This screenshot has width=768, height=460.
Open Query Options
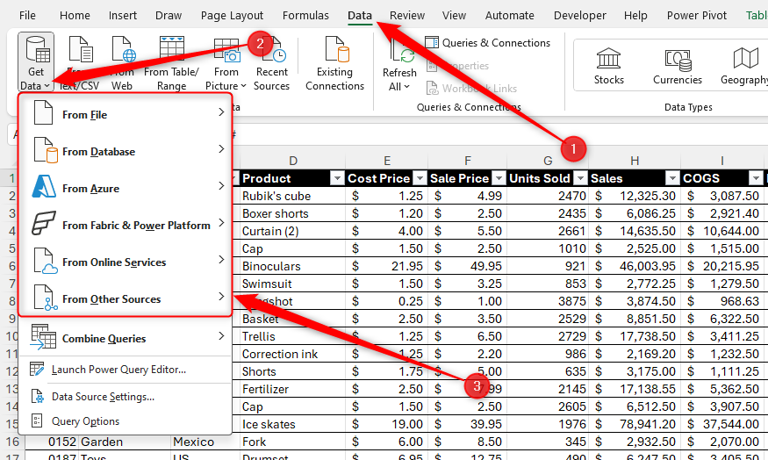pyautogui.click(x=125, y=421)
